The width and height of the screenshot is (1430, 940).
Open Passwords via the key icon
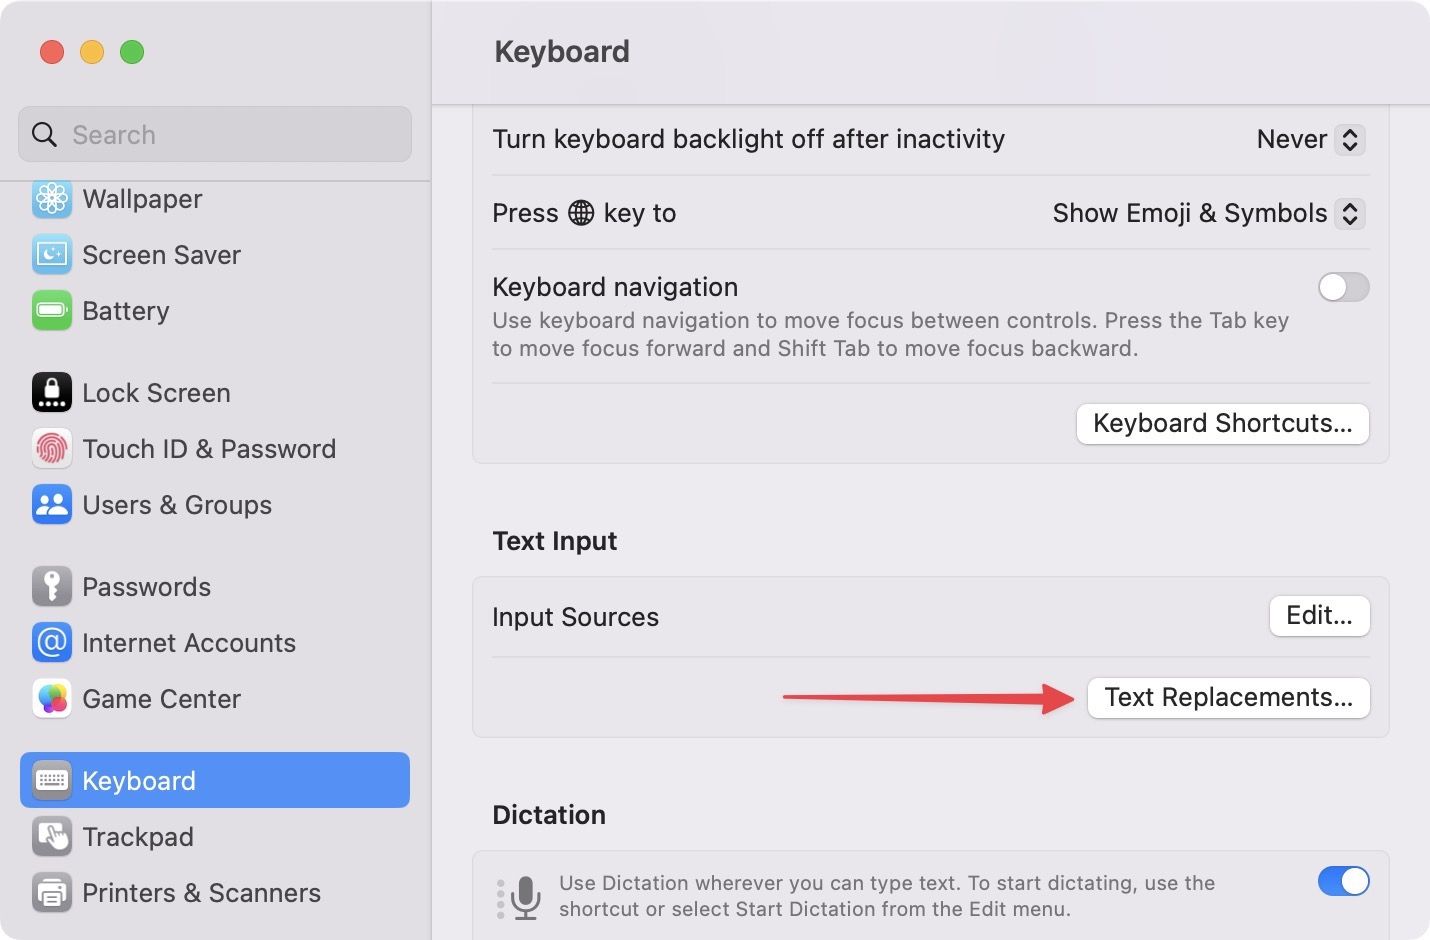52,587
